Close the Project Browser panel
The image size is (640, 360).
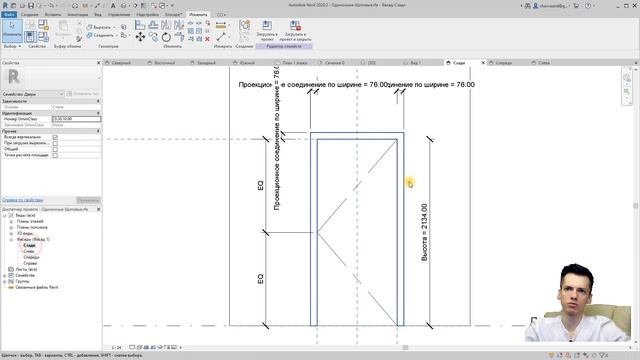point(98,209)
